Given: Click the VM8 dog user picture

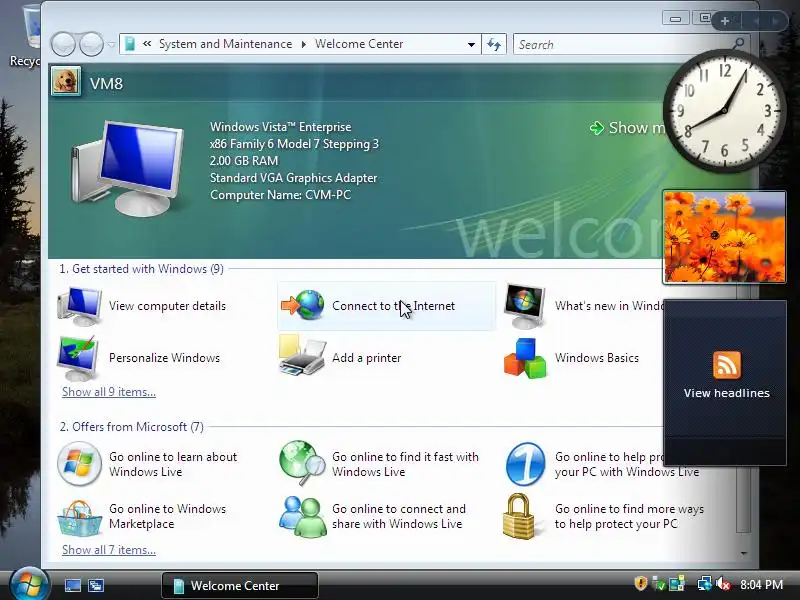Looking at the screenshot, I should 66,82.
